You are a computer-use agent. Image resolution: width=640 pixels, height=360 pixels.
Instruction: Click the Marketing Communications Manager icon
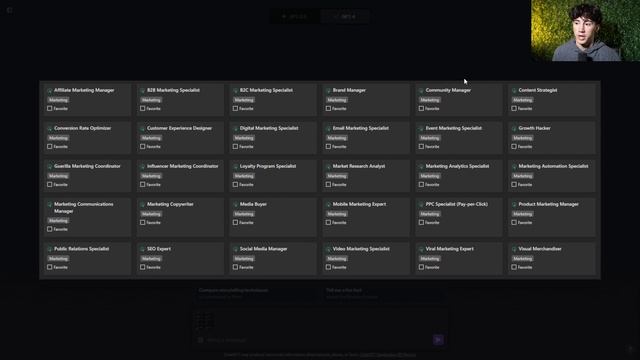(x=49, y=204)
